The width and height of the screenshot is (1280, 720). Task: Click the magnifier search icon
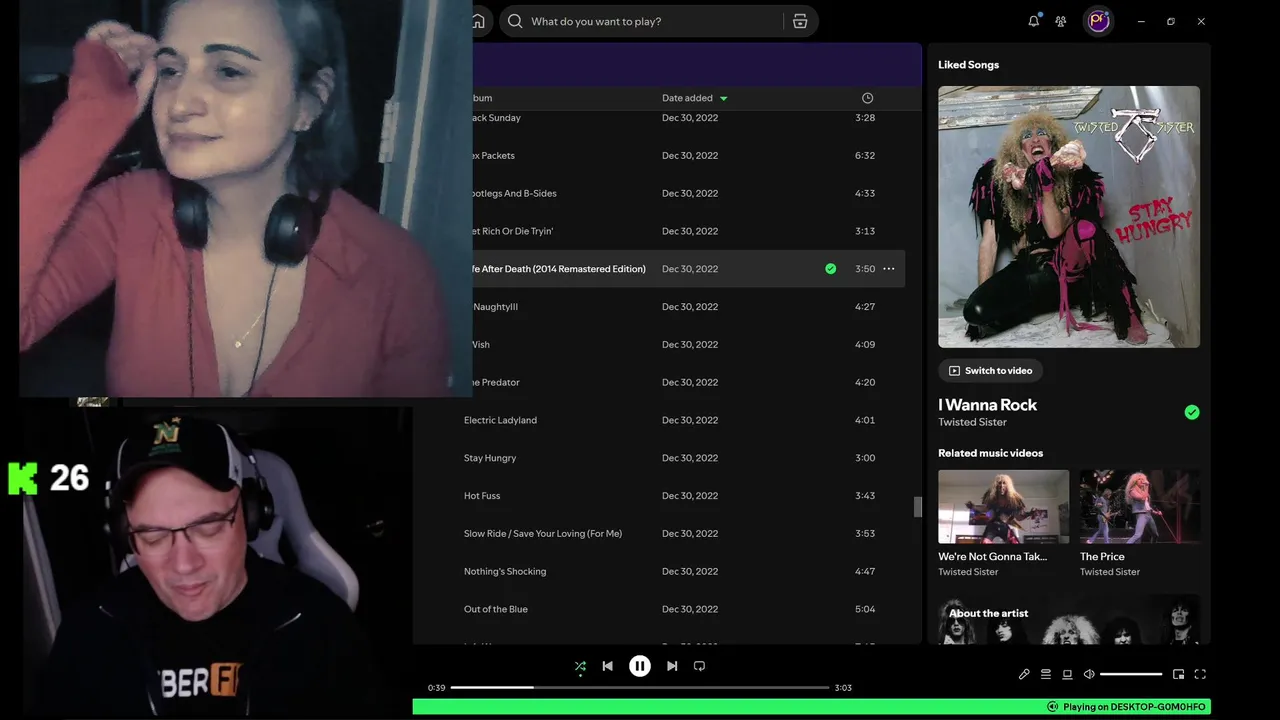(515, 21)
